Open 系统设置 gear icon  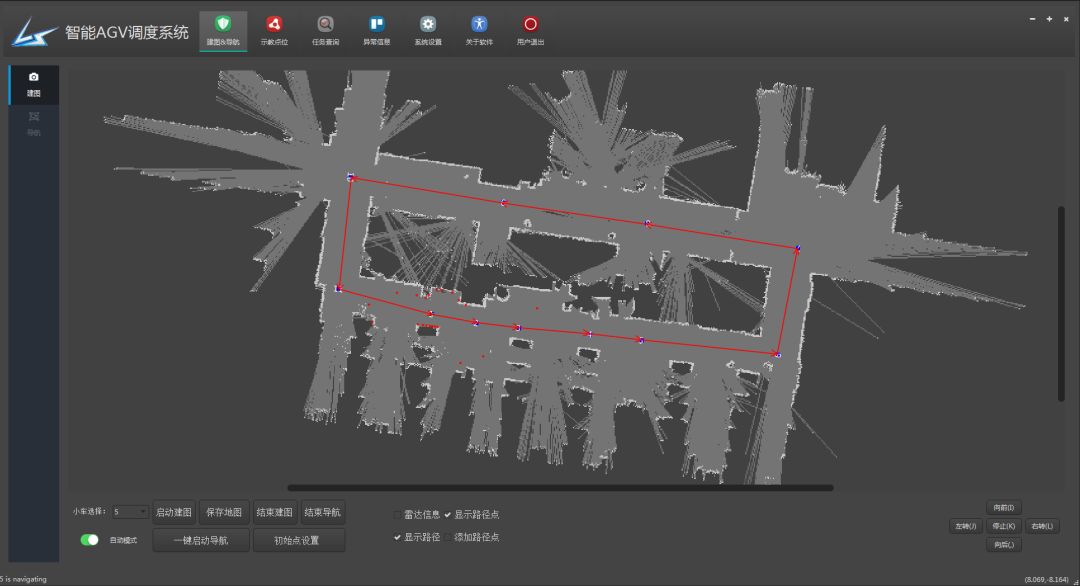point(428,24)
